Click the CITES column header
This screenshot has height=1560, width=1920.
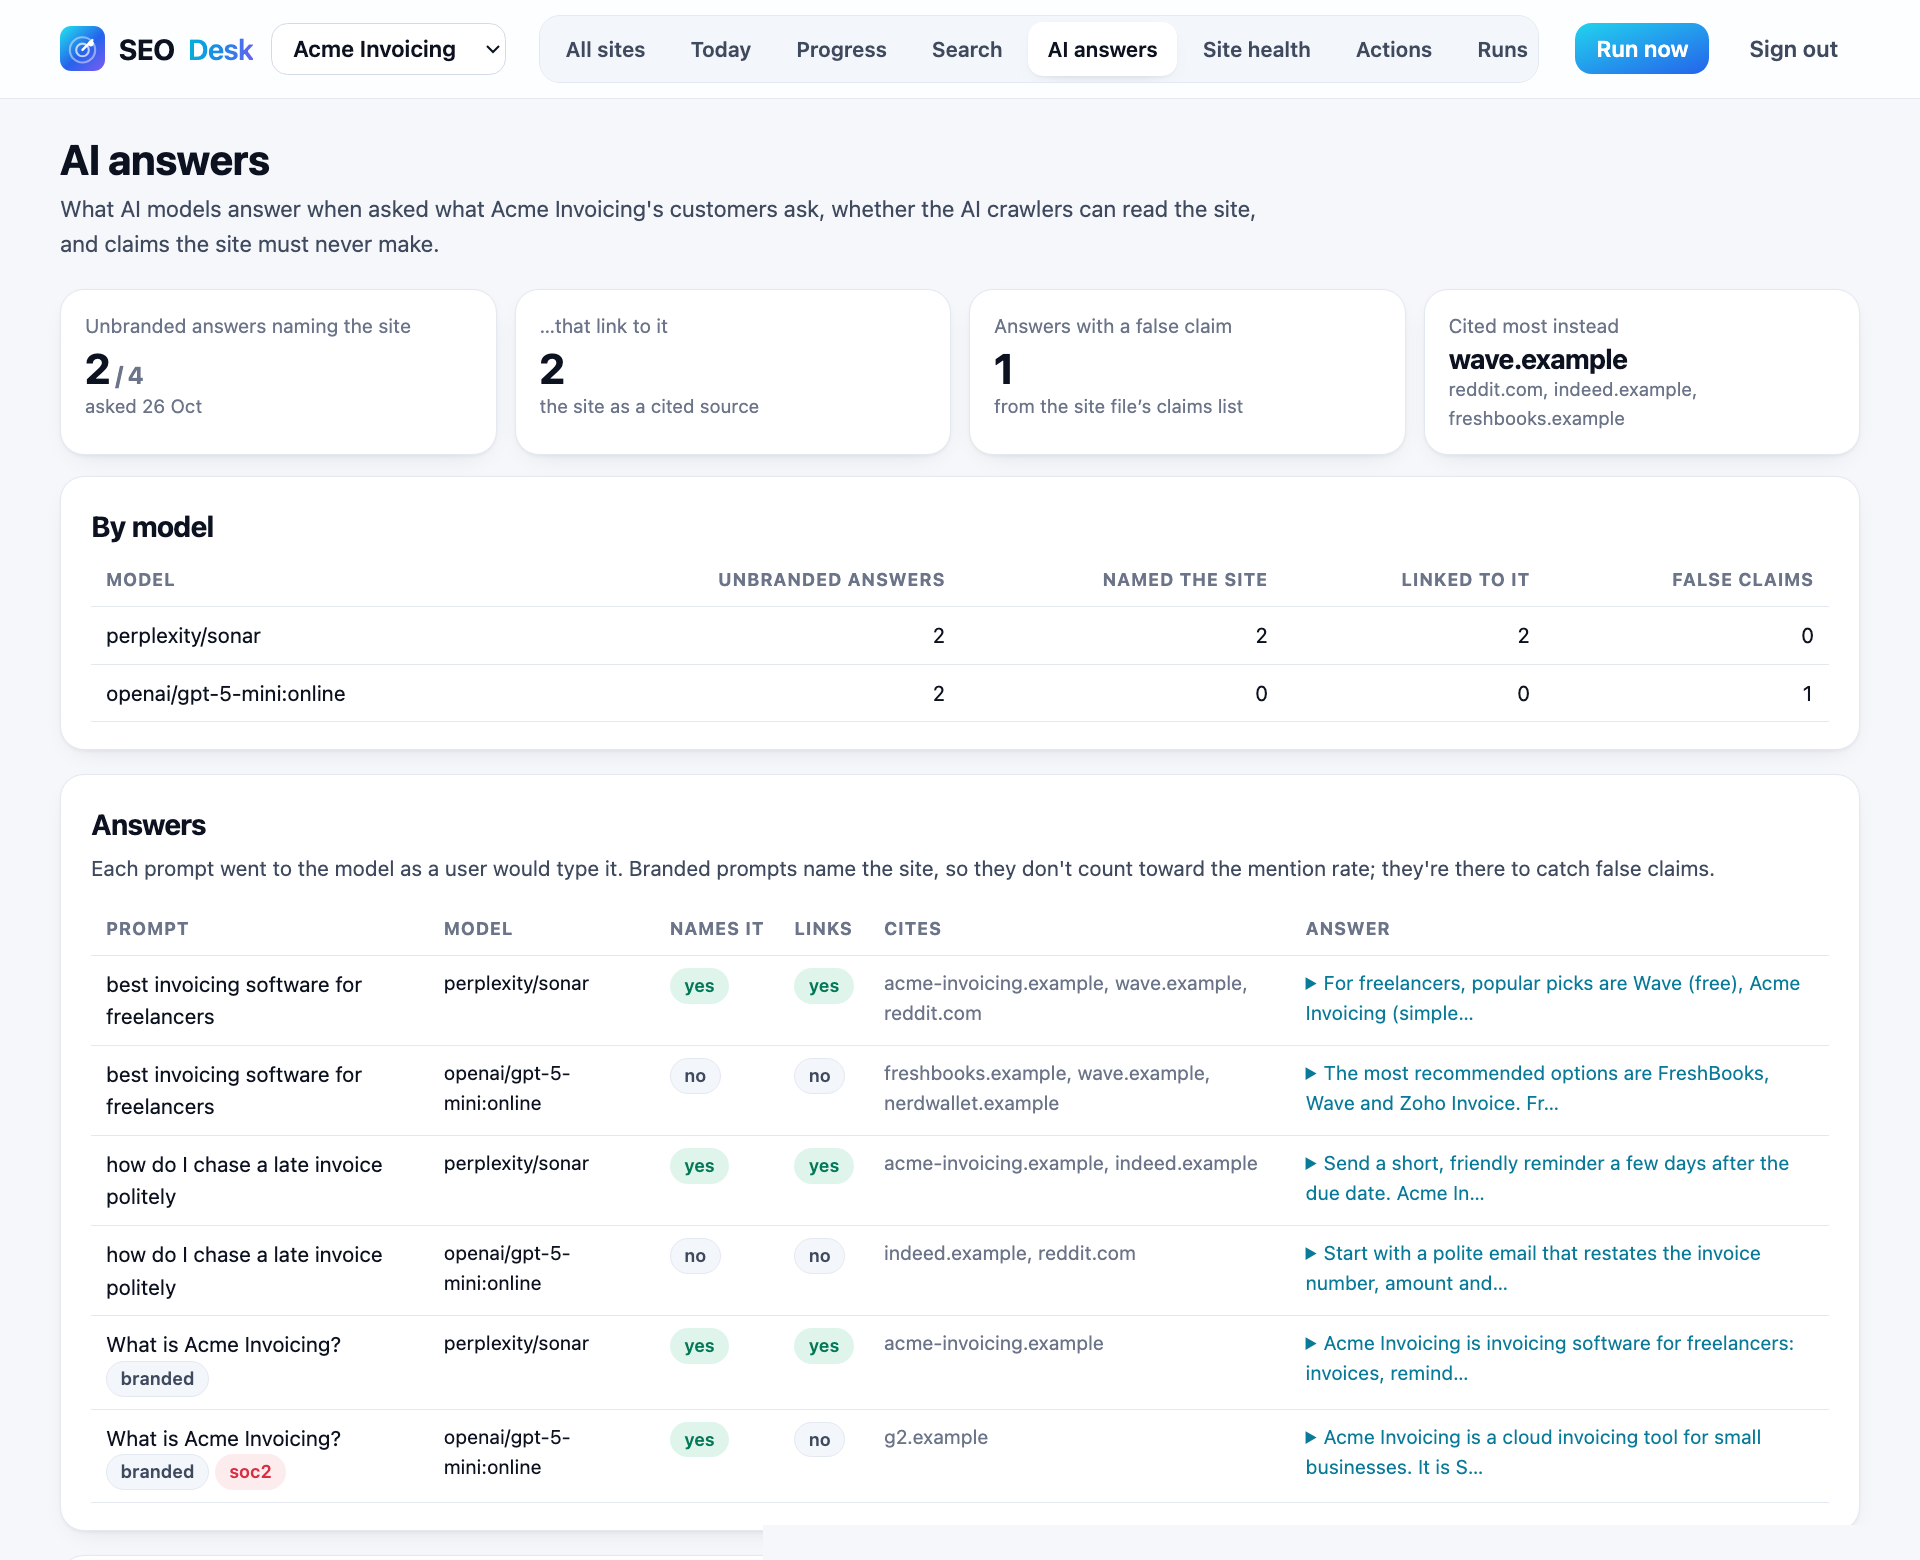click(912, 929)
